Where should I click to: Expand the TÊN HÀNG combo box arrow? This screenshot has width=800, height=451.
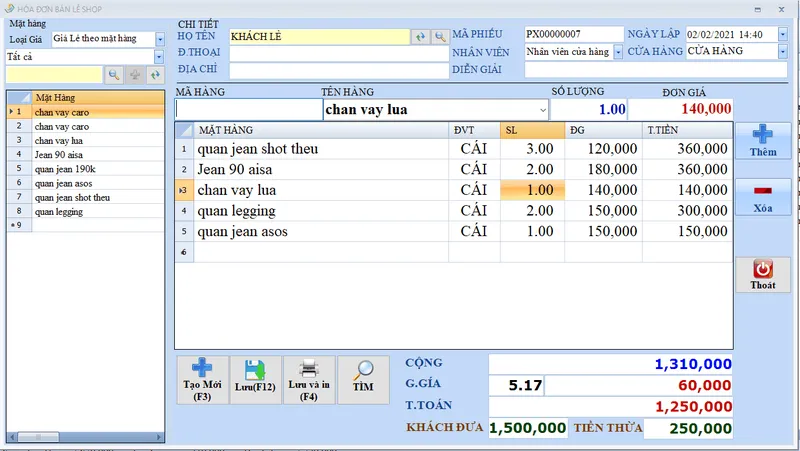coord(542,110)
